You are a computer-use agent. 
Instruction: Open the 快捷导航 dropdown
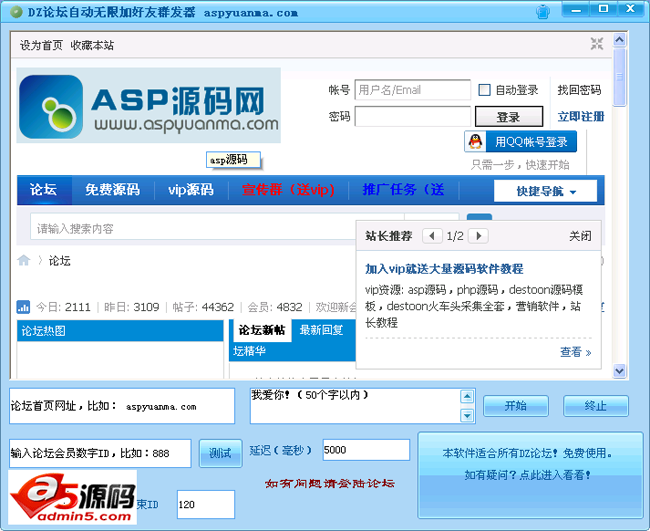click(x=545, y=191)
